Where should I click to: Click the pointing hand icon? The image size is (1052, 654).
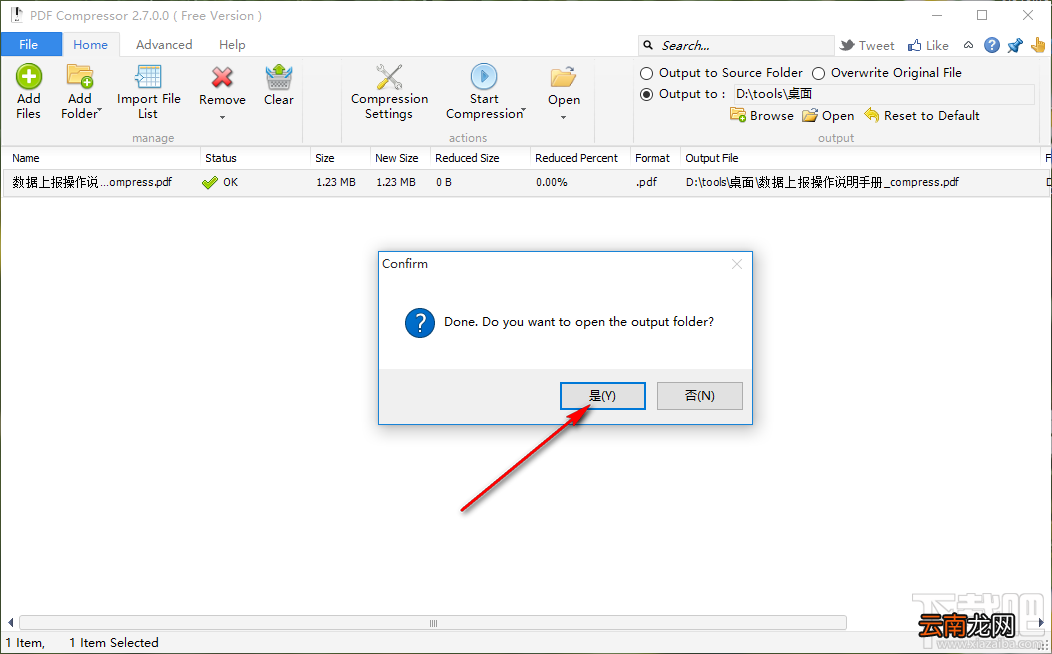[x=1038, y=45]
